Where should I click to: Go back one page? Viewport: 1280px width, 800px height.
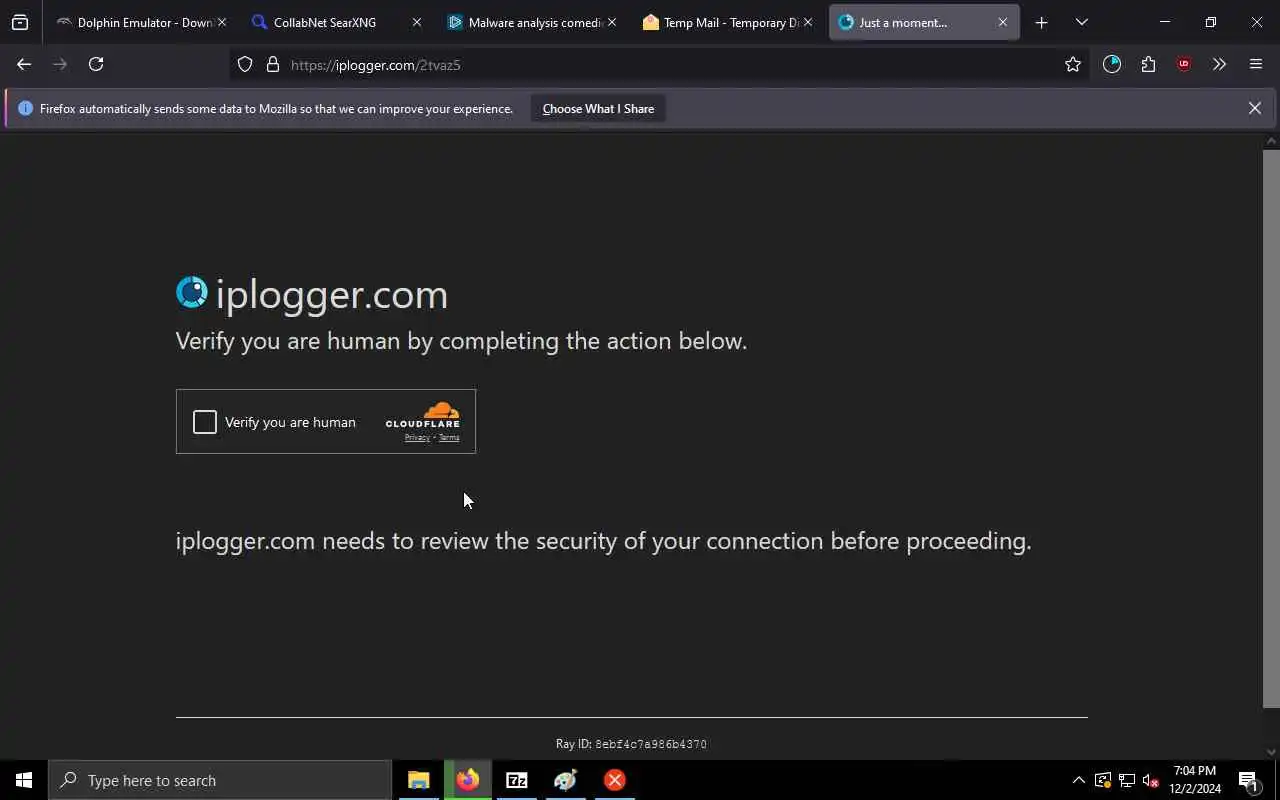click(x=24, y=64)
